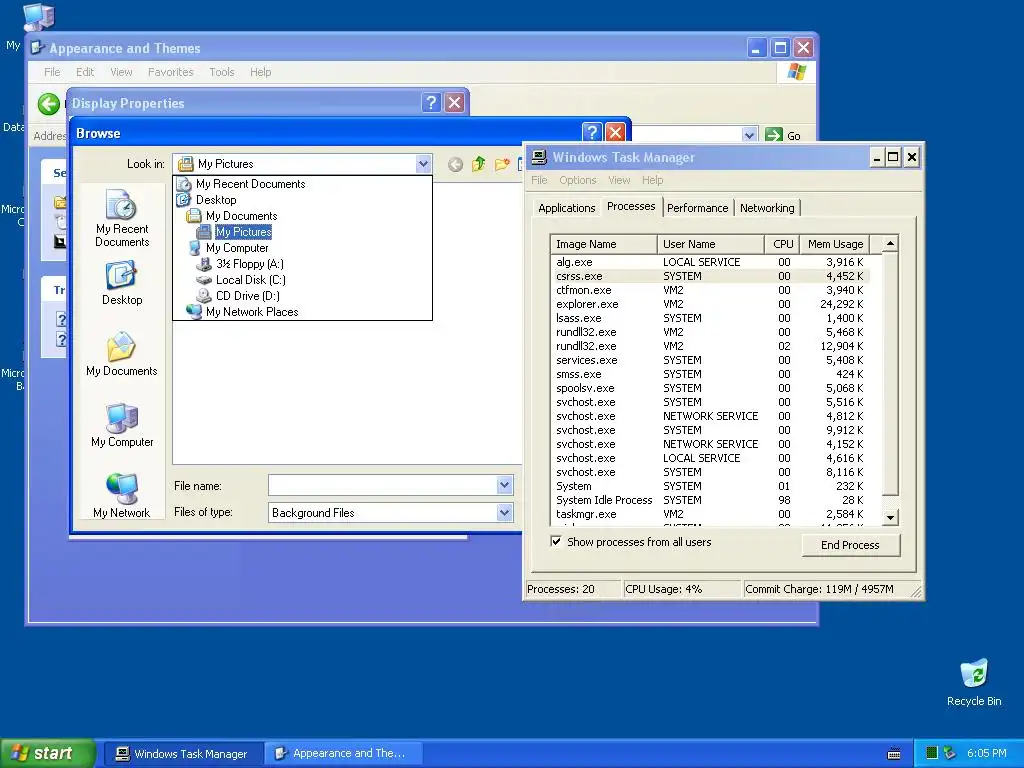Open My Documents in Browse places bar
Image resolution: width=1024 pixels, height=768 pixels.
[121, 355]
